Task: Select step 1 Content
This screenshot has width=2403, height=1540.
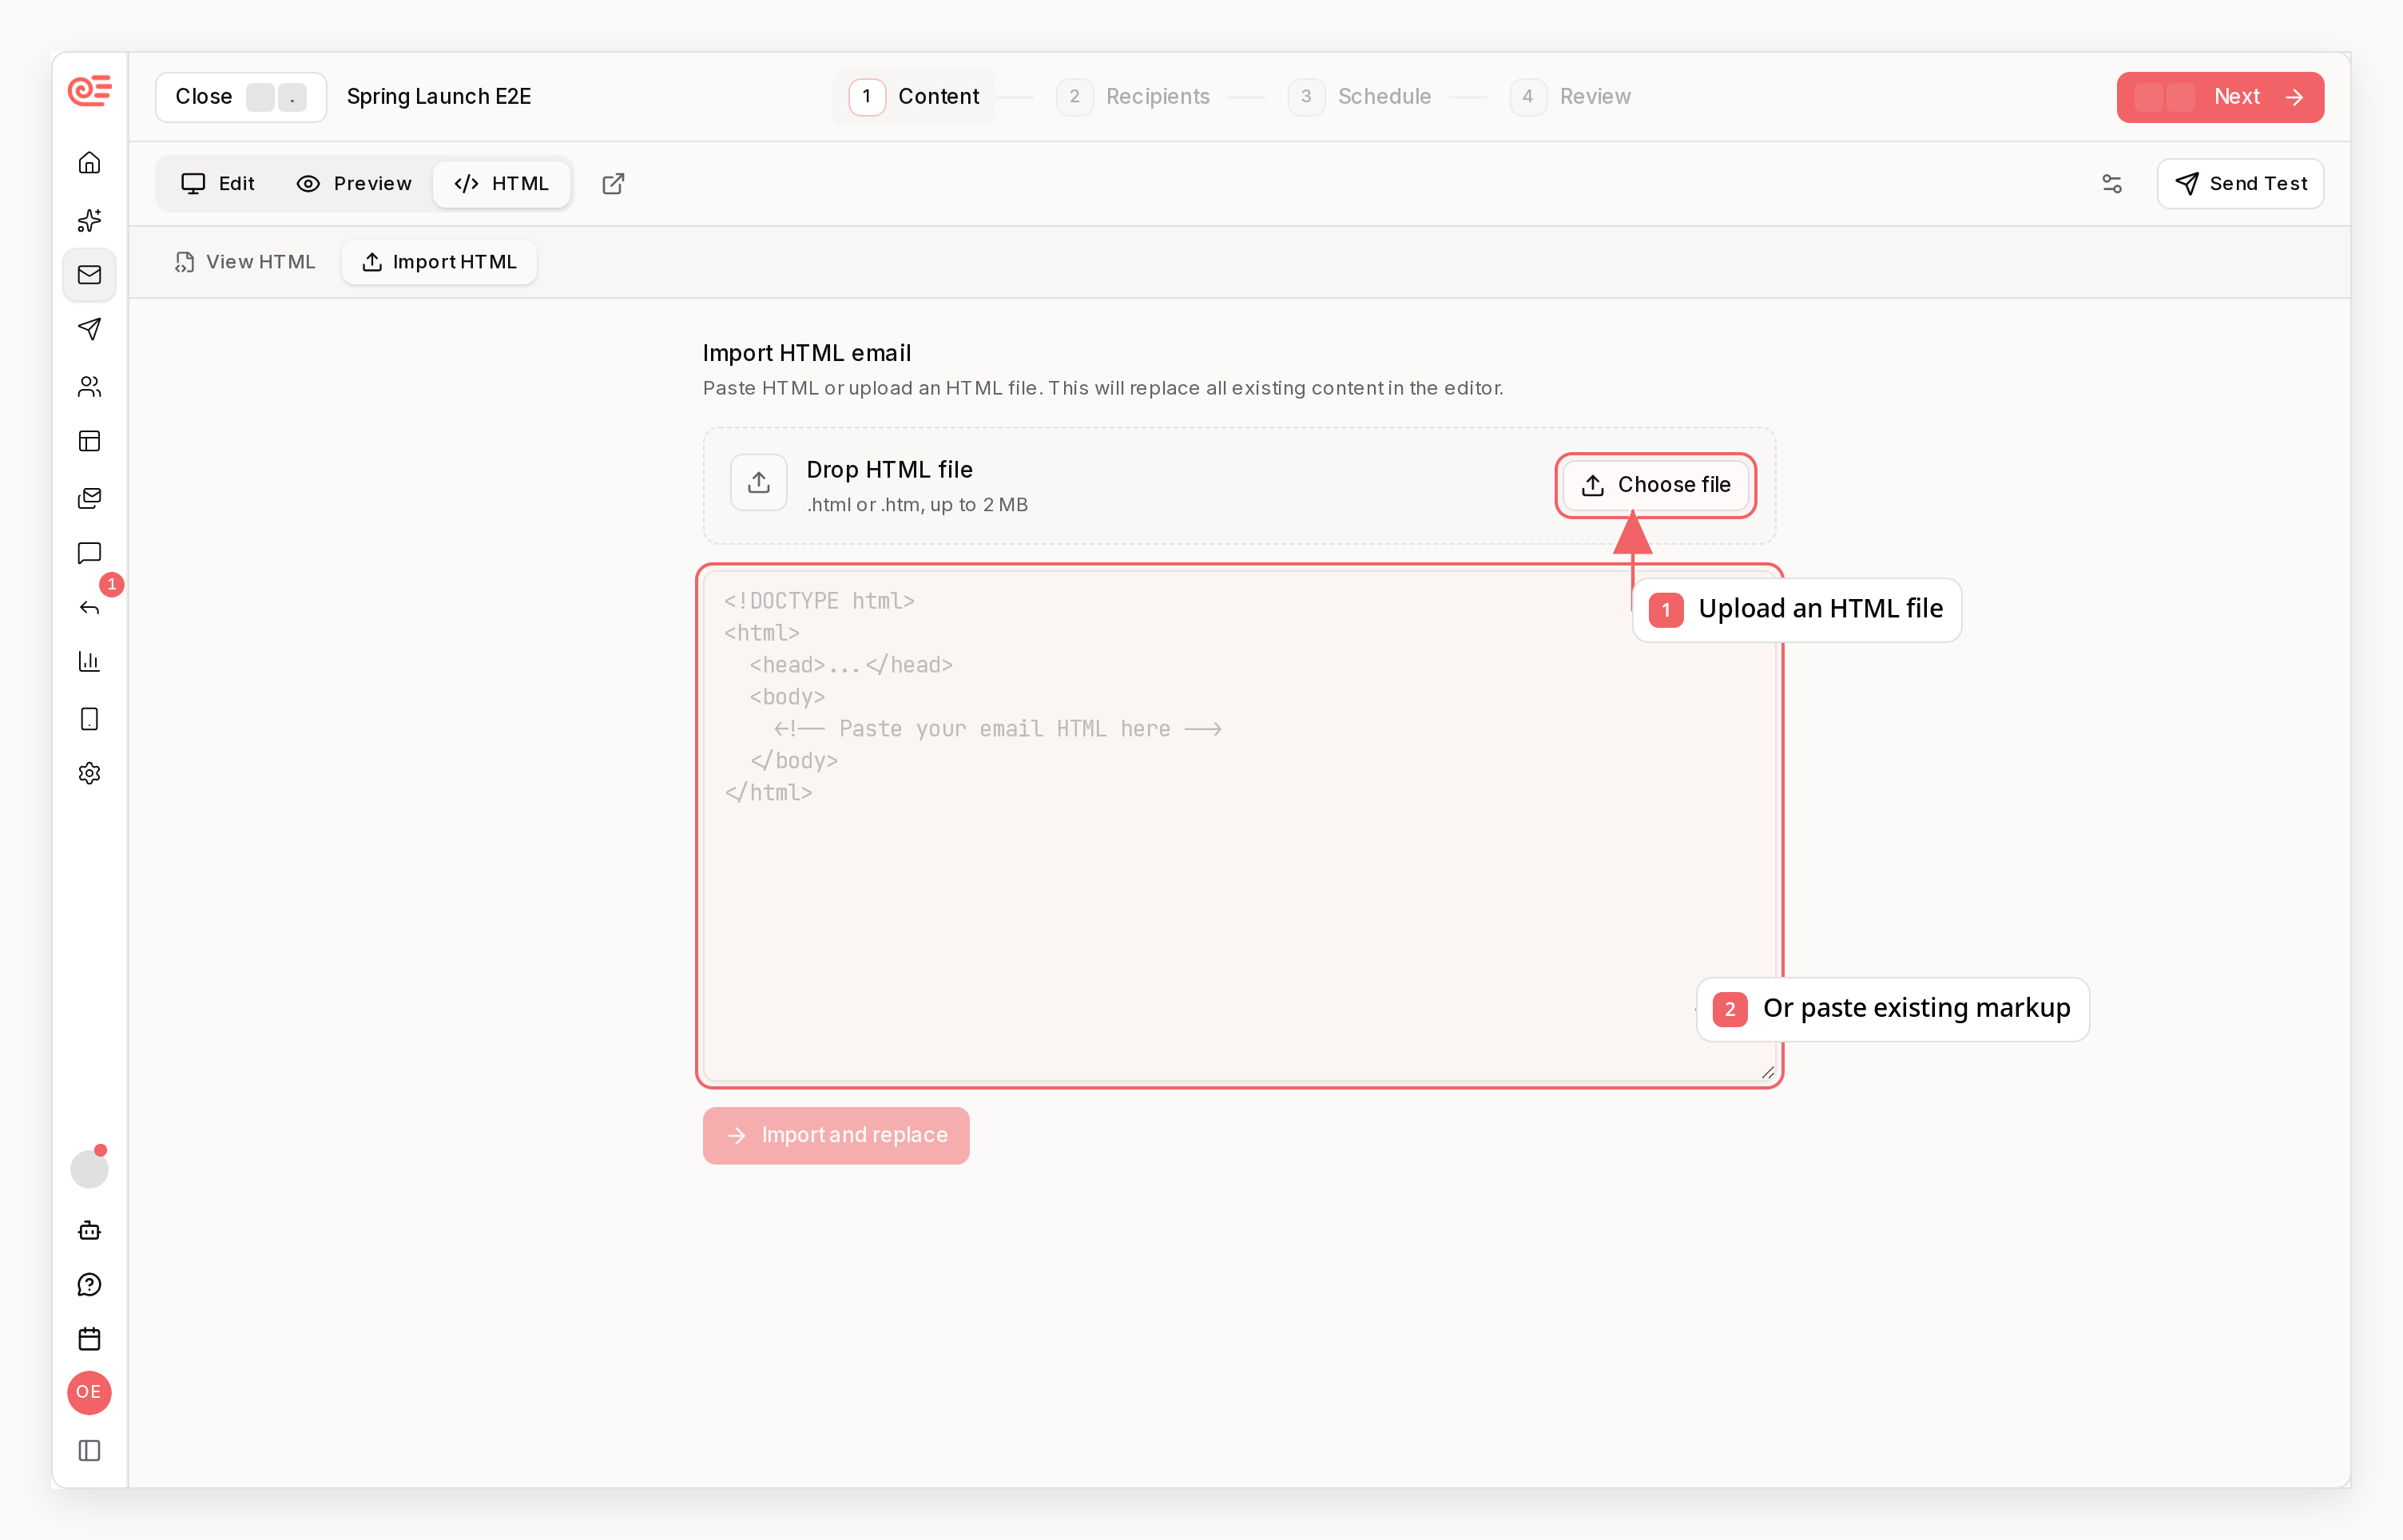Action: (914, 97)
